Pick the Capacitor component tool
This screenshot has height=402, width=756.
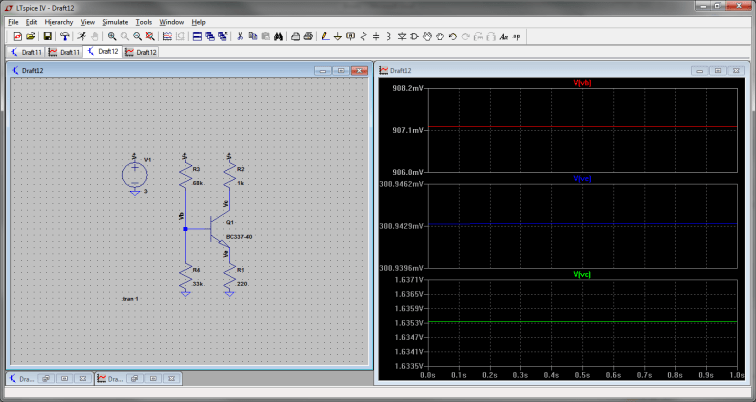coord(376,36)
